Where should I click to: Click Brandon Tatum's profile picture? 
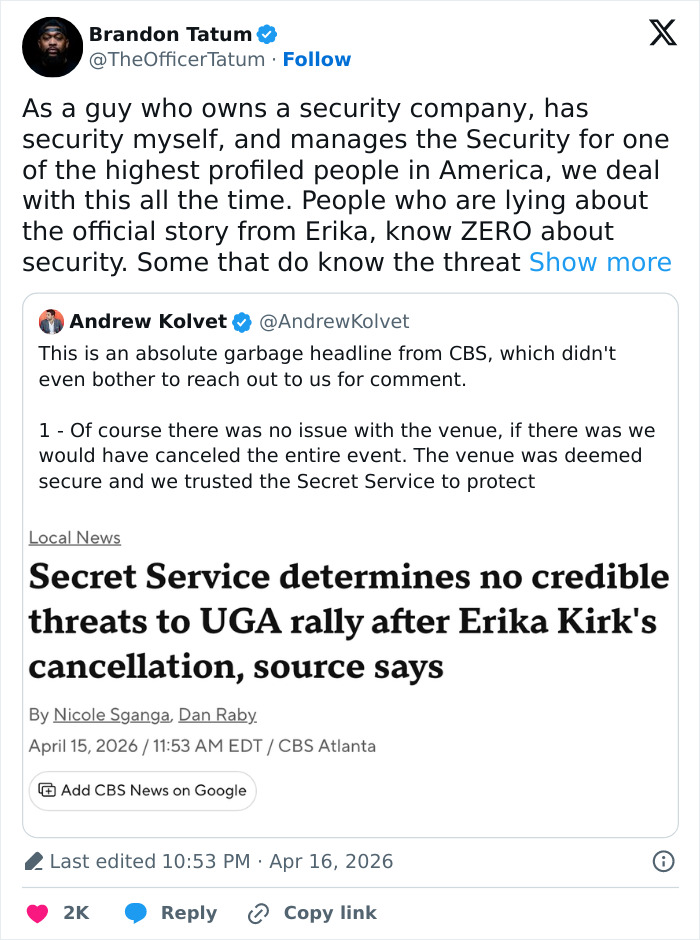[x=52, y=47]
